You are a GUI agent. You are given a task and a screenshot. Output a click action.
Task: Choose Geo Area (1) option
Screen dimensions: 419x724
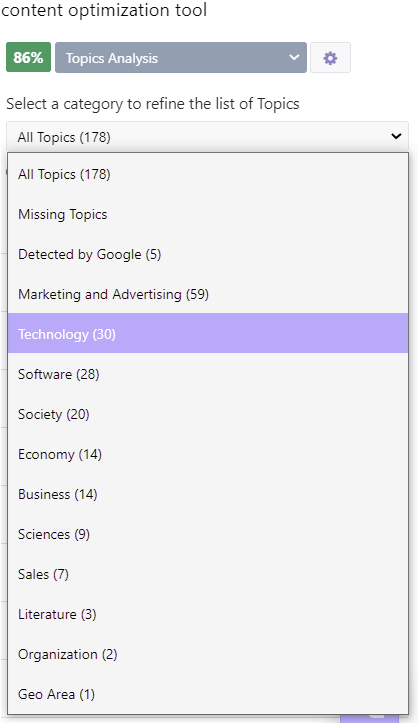(x=208, y=694)
